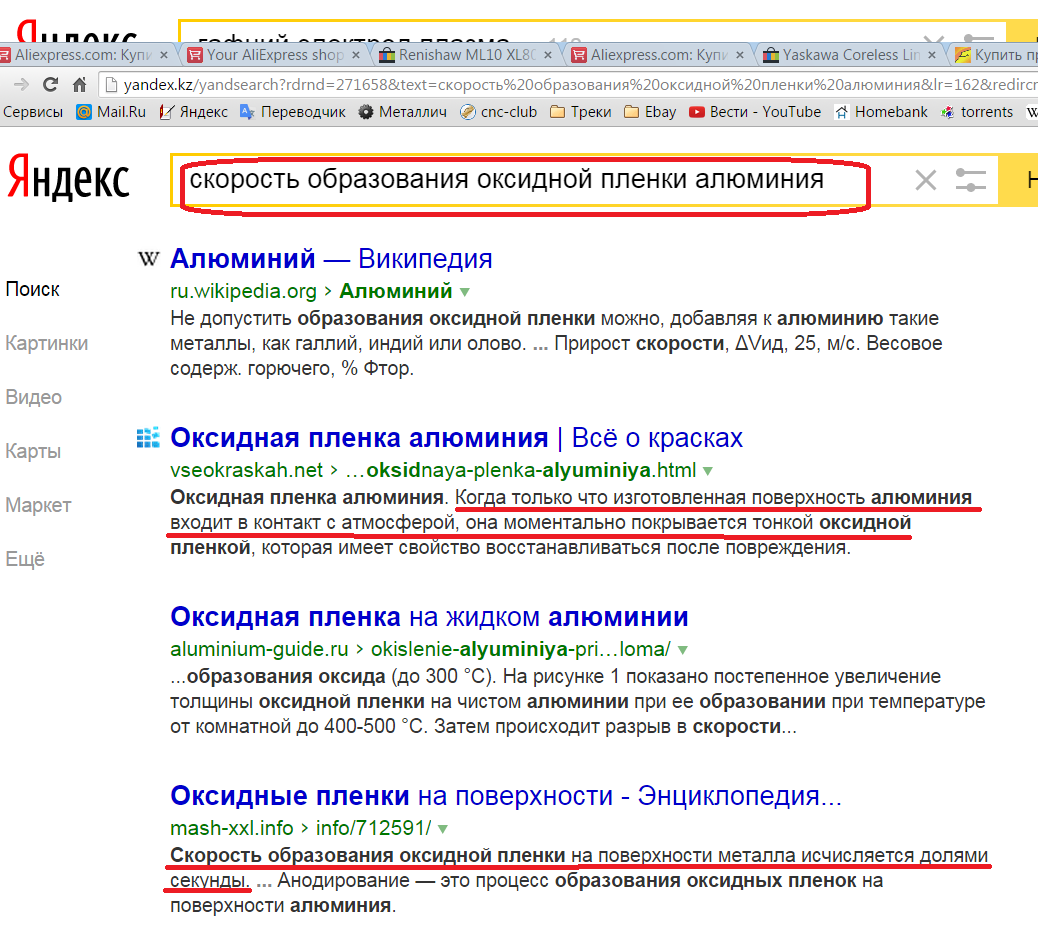Expand the dropdown arrow after ru.wikipedia.org Алюминий
Viewport: 1038px width, 939px height.
[x=465, y=292]
